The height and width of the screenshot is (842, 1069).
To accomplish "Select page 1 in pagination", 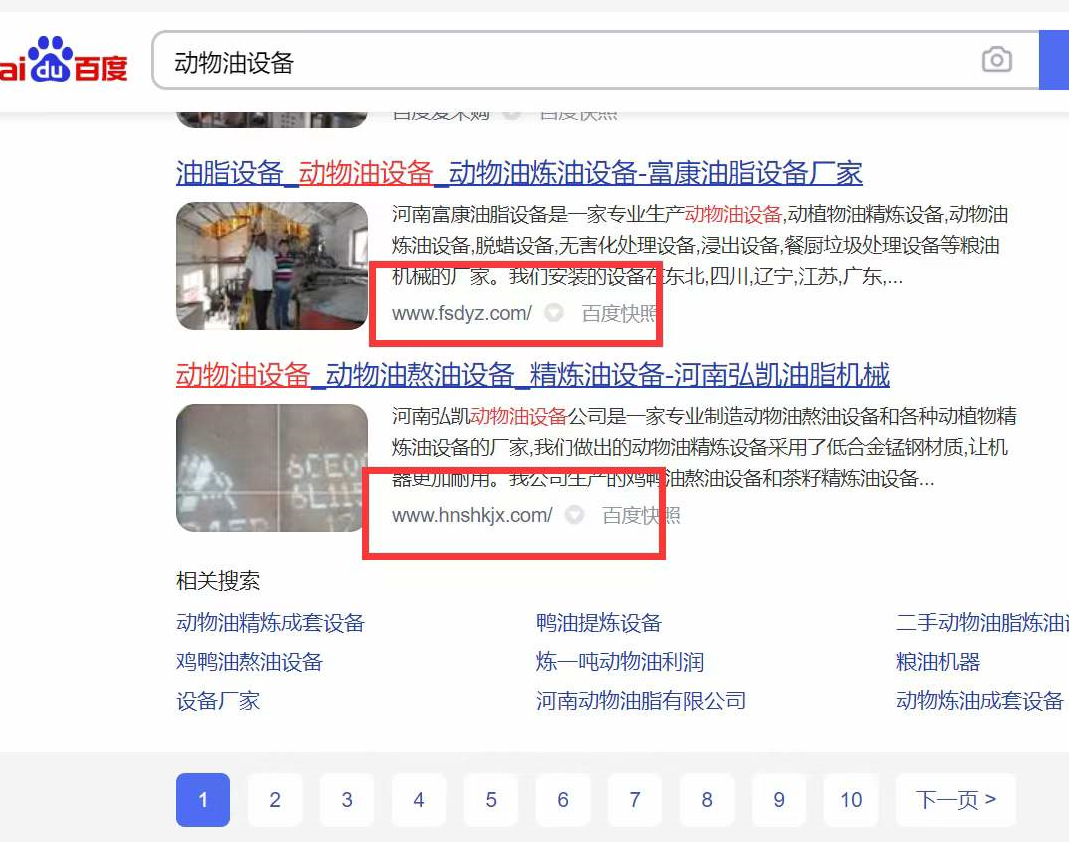I will click(203, 800).
